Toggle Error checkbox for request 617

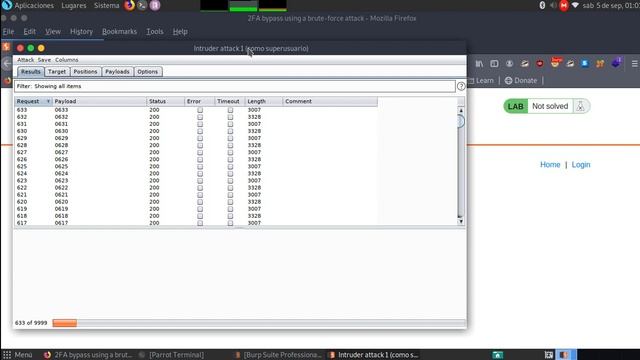(x=200, y=223)
